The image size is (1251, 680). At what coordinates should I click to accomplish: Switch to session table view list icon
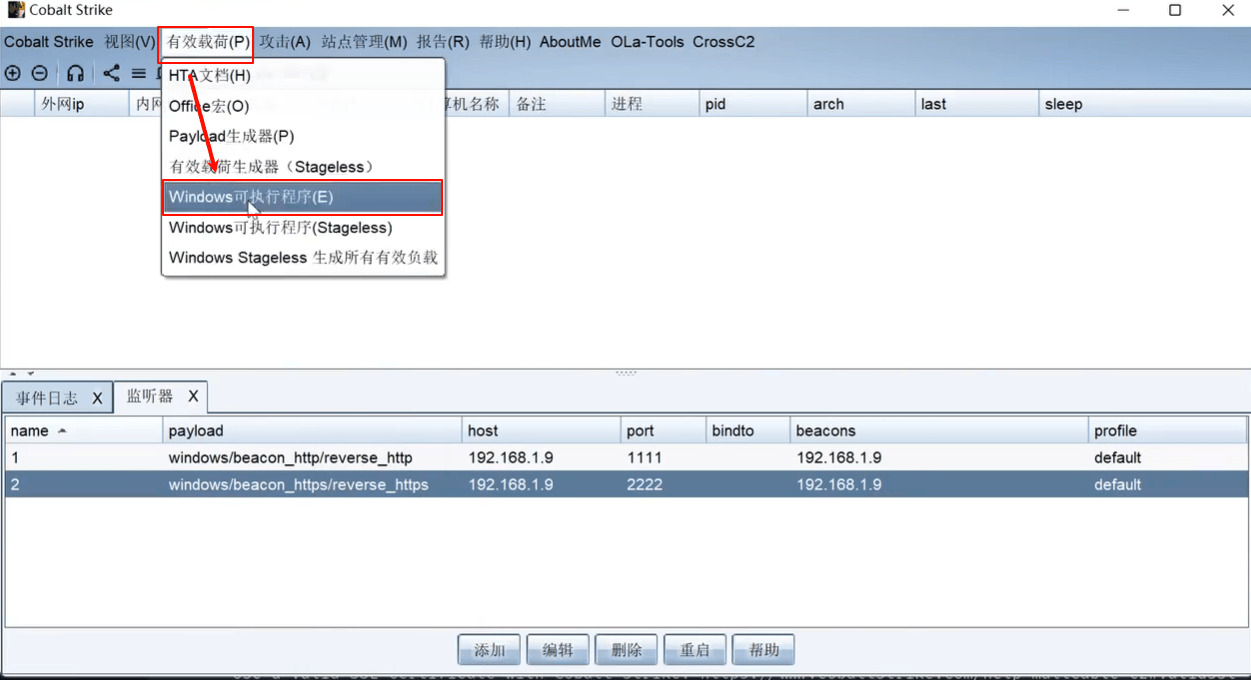pos(138,73)
